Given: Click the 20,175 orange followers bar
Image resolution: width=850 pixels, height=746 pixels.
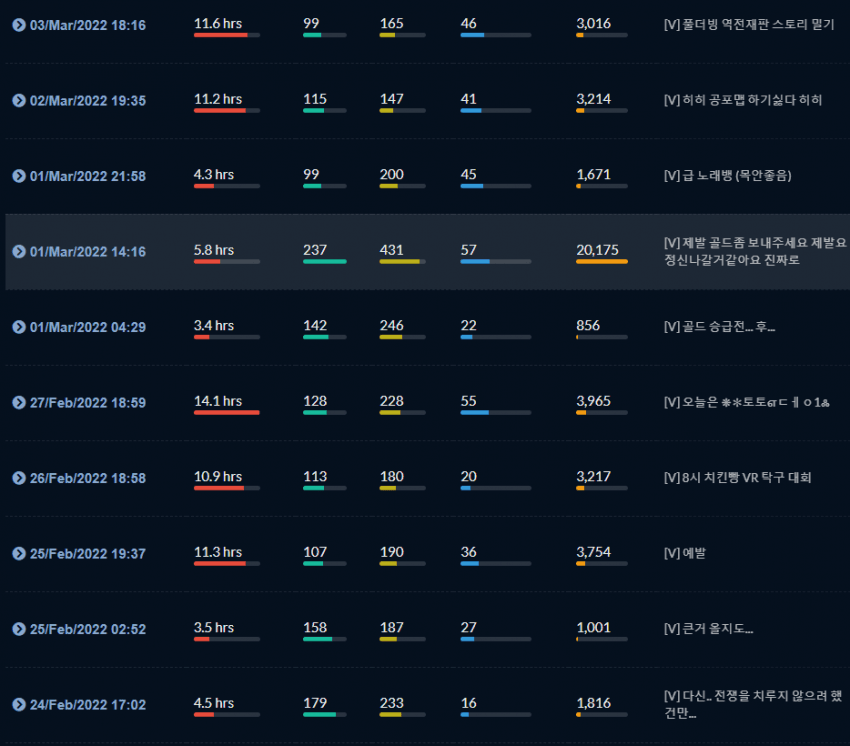Looking at the screenshot, I should pyautogui.click(x=602, y=261).
